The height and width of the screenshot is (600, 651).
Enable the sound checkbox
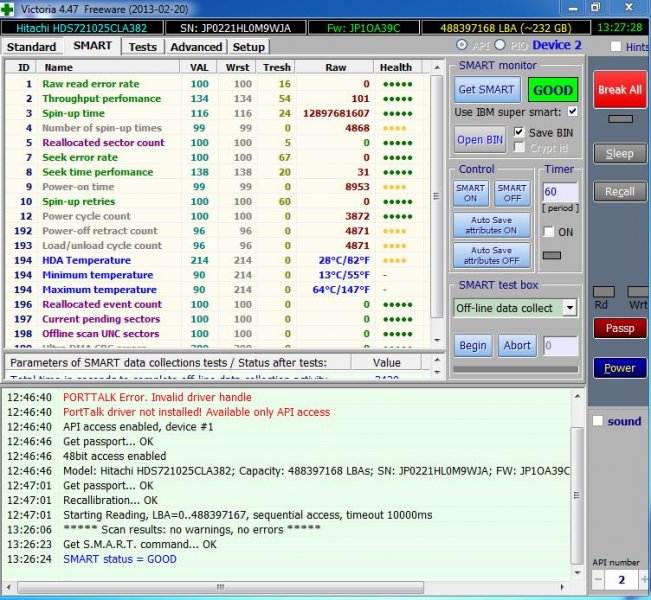point(598,421)
